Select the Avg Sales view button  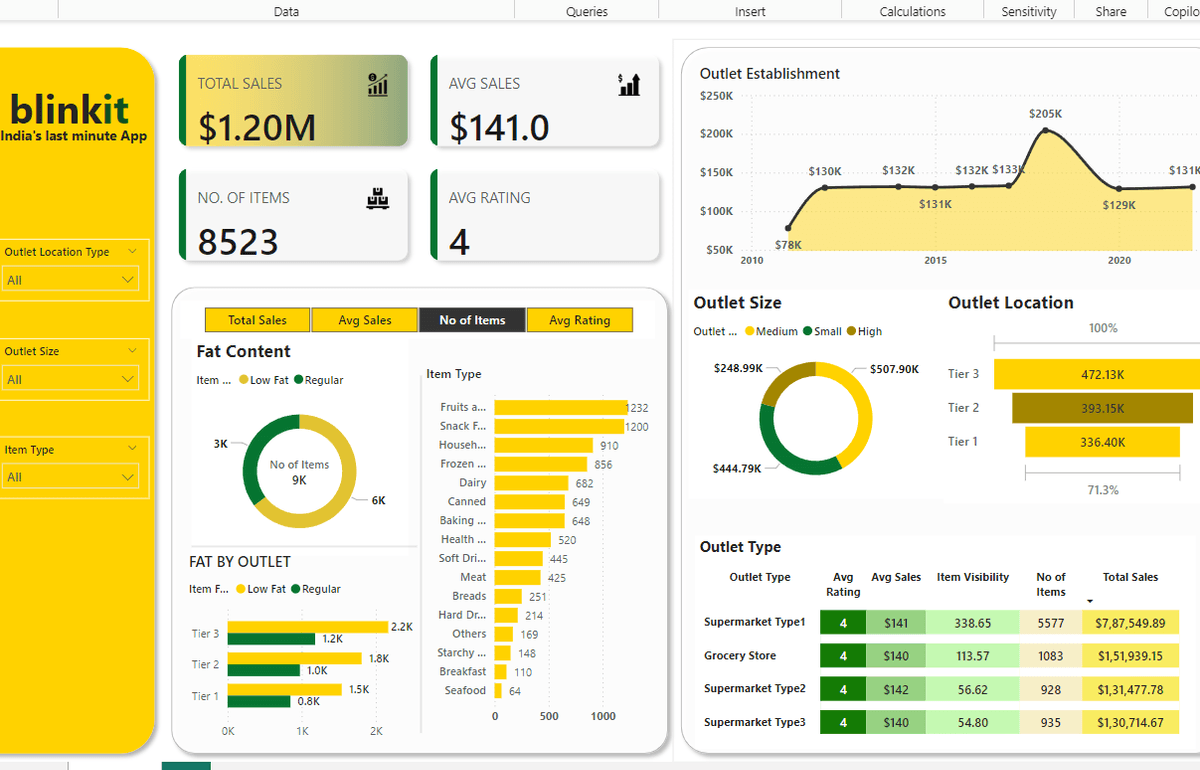[x=364, y=319]
